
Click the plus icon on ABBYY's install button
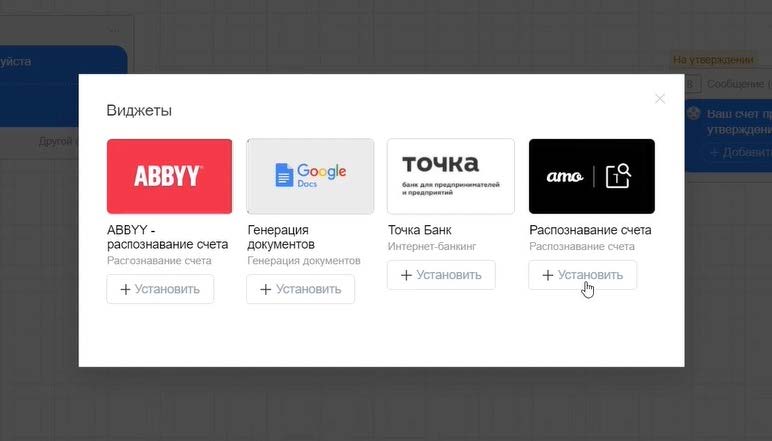125,289
